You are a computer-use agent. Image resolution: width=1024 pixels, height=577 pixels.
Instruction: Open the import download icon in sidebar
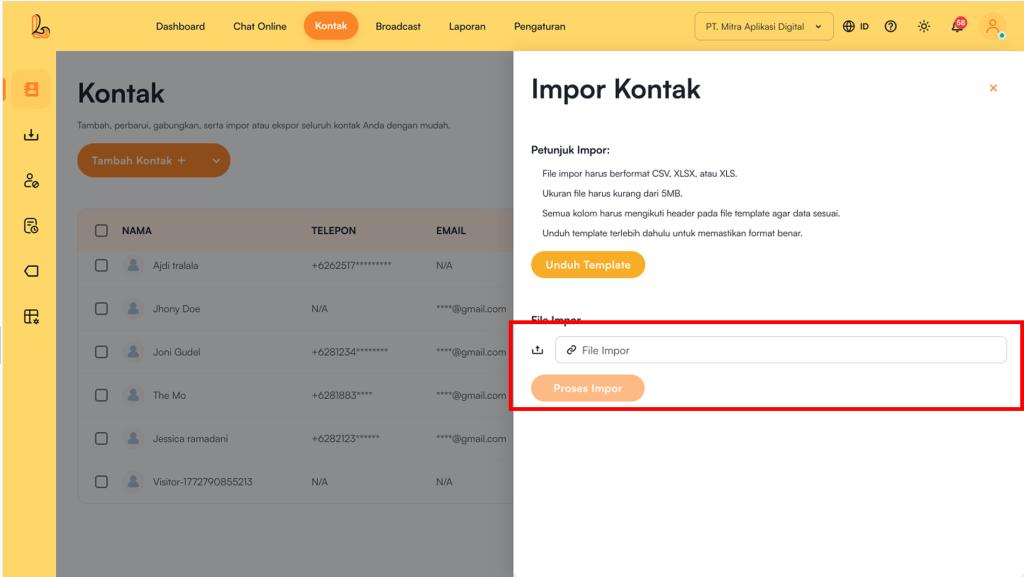point(31,135)
